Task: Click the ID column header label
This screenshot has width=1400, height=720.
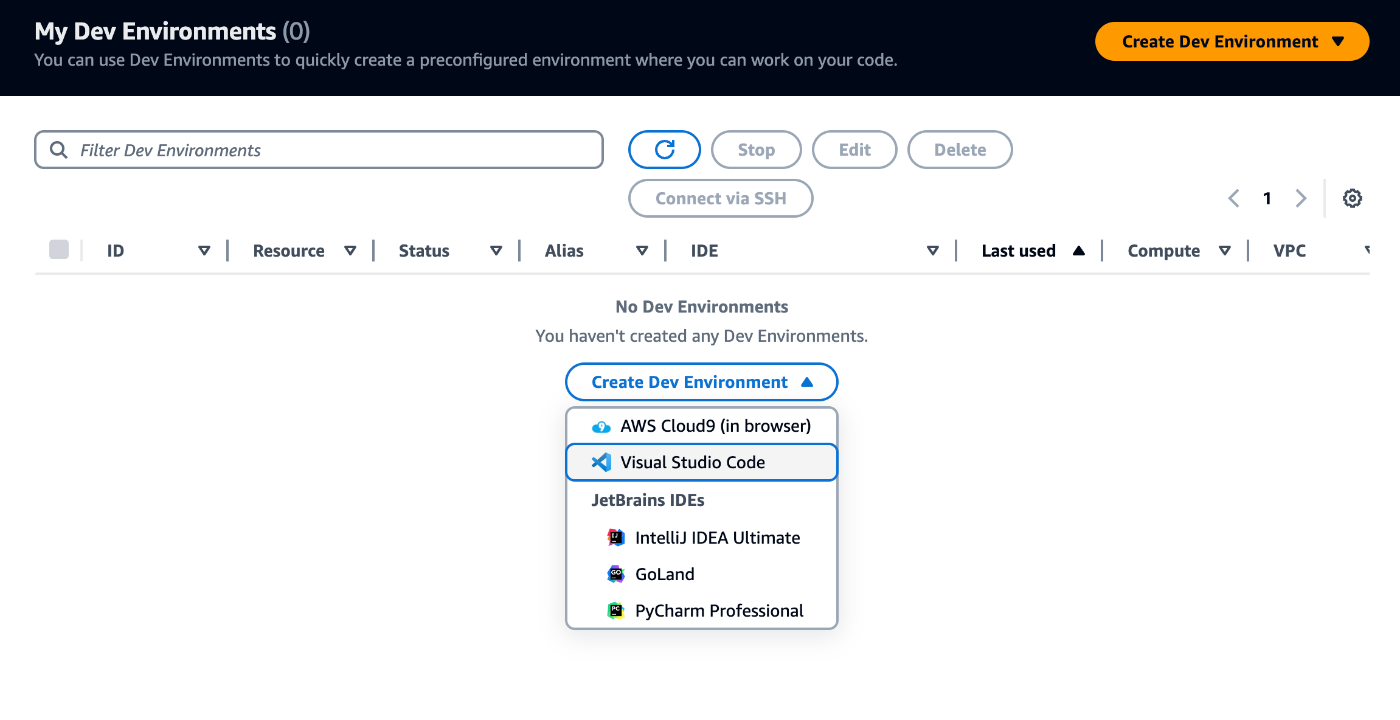Action: tap(116, 251)
